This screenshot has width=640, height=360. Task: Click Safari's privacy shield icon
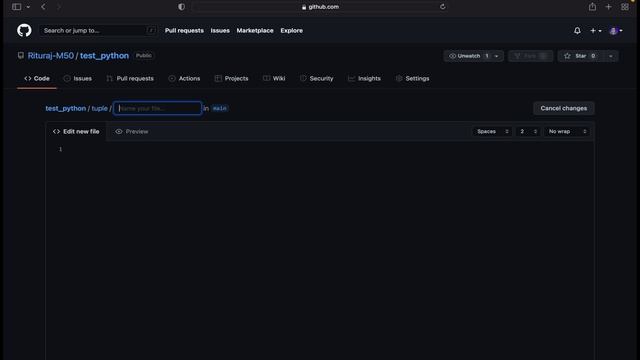(182, 7)
